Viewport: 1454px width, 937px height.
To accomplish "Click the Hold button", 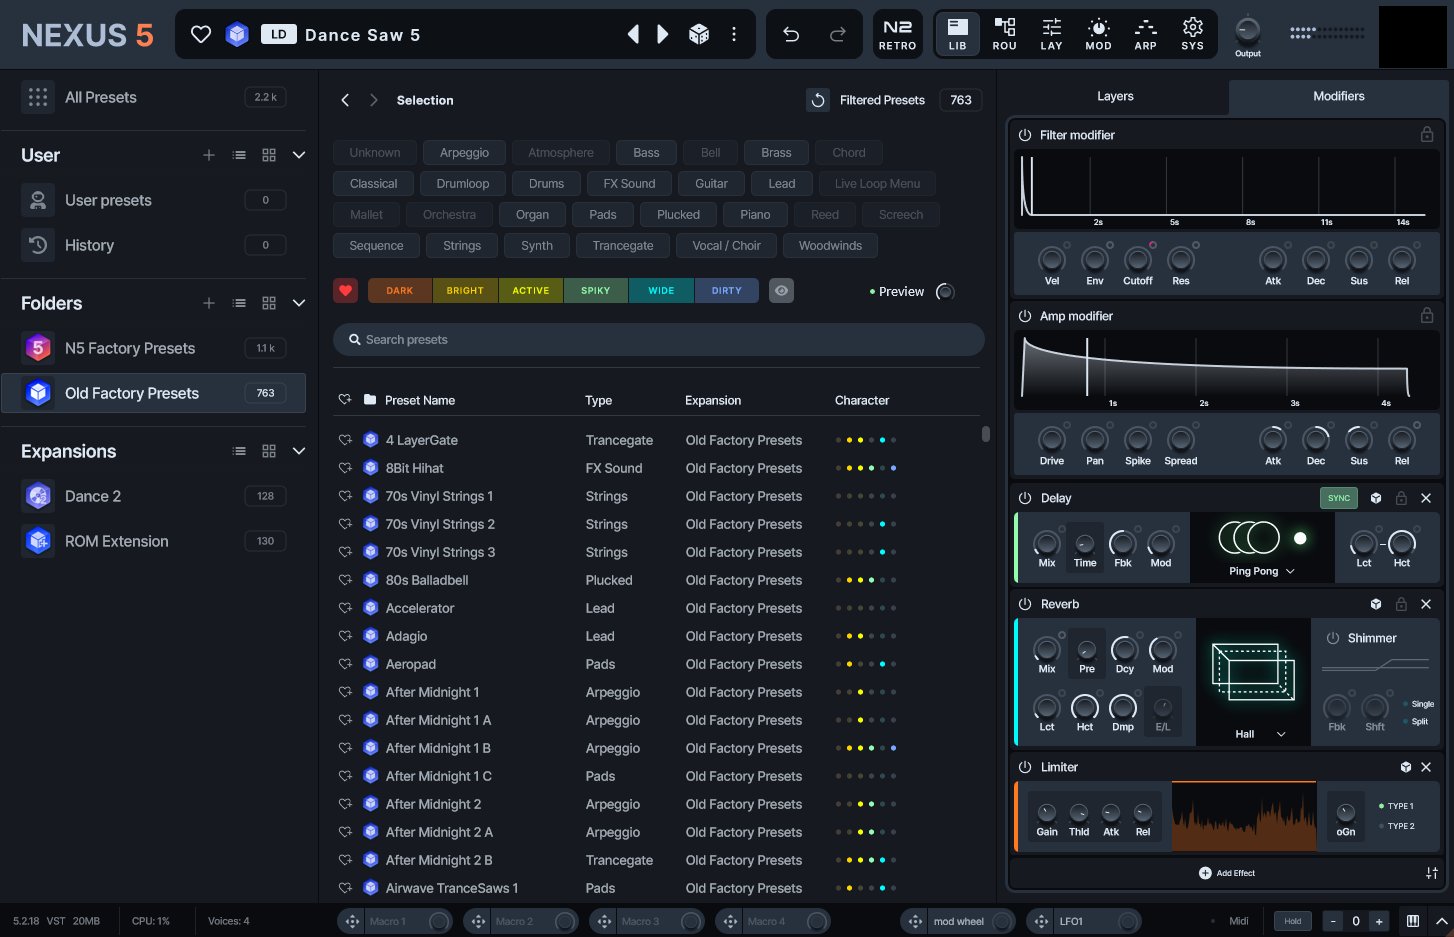I will click(1293, 921).
